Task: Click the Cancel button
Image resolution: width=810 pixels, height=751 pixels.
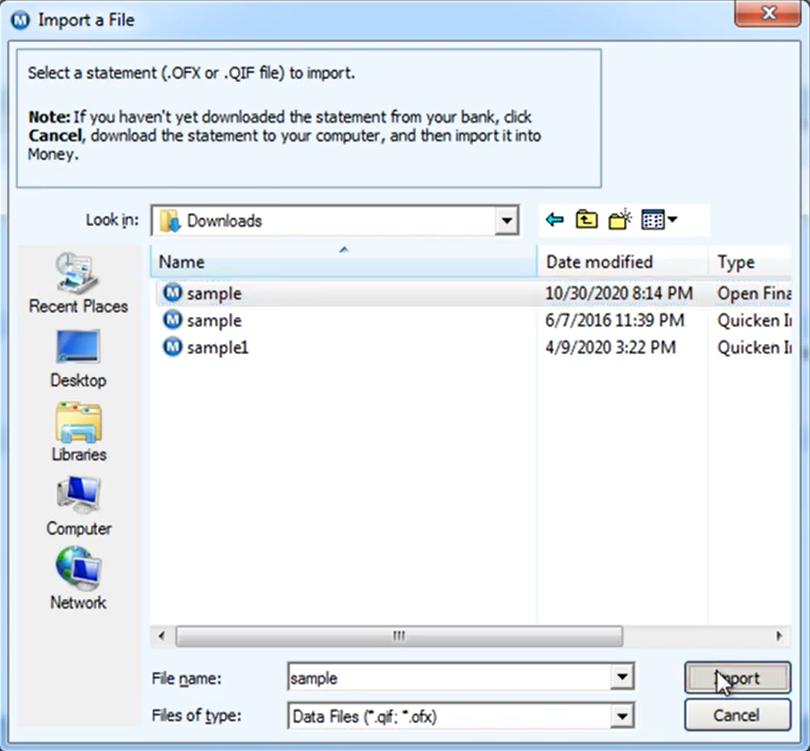Action: [x=737, y=715]
